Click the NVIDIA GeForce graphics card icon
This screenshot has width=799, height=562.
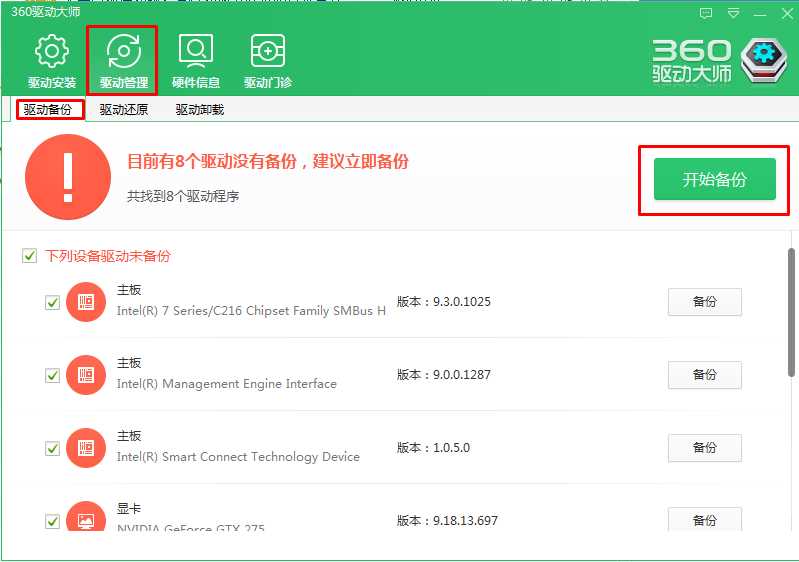[x=86, y=516]
